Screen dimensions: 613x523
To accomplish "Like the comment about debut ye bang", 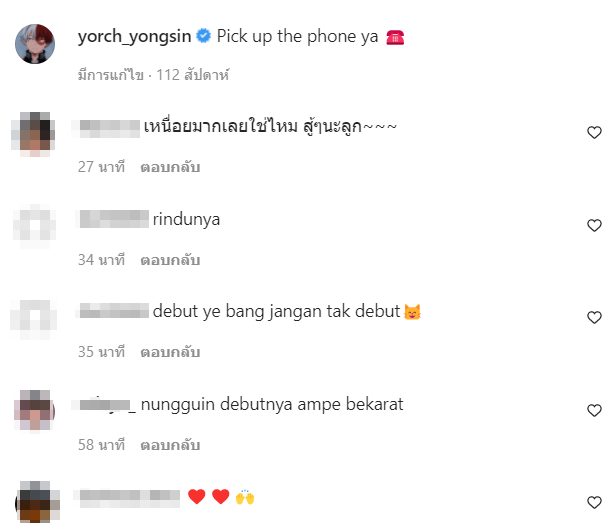I will click(x=594, y=317).
